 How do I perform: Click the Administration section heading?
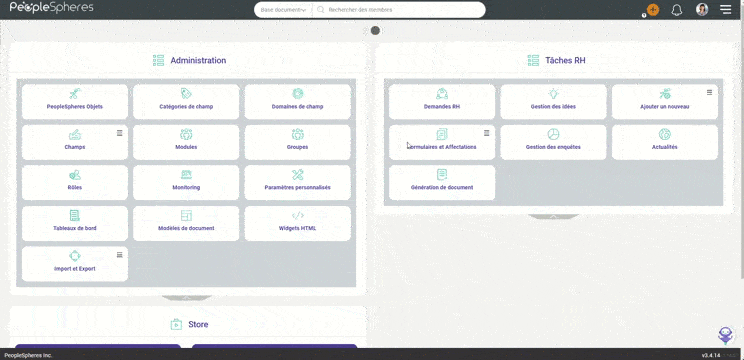[x=198, y=60]
